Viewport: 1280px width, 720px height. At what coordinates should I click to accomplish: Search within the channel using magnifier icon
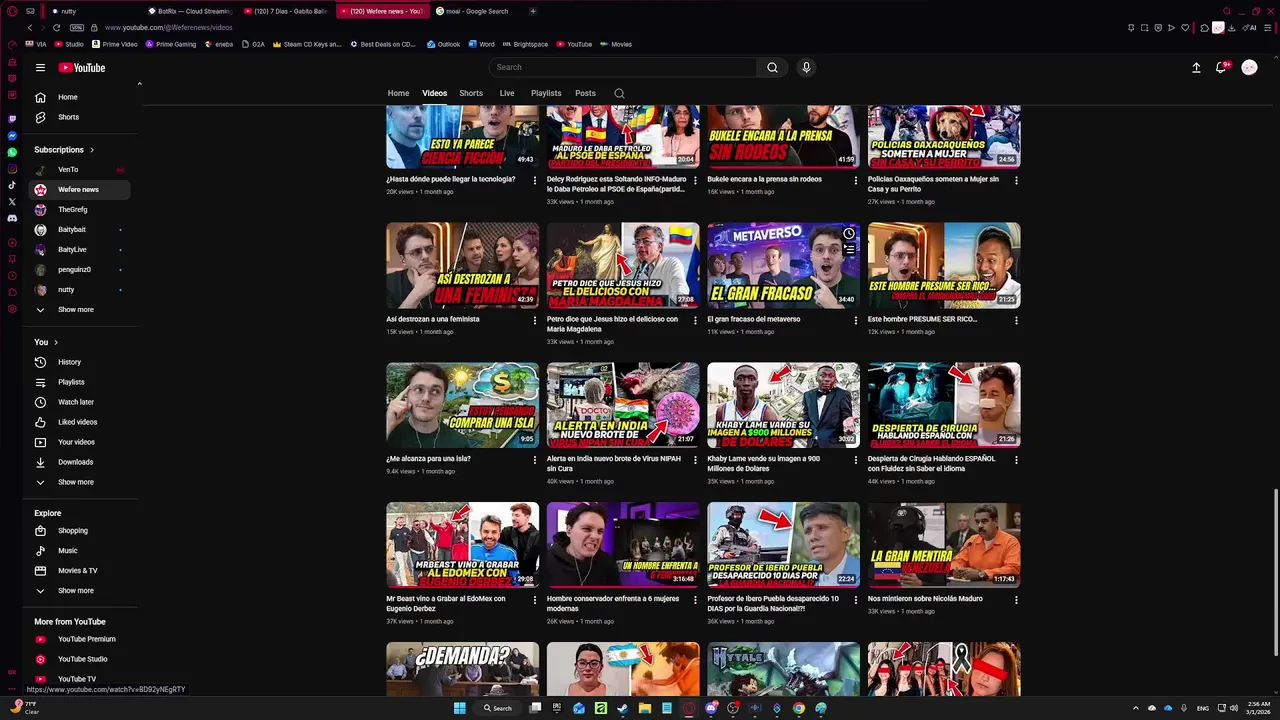pyautogui.click(x=619, y=93)
